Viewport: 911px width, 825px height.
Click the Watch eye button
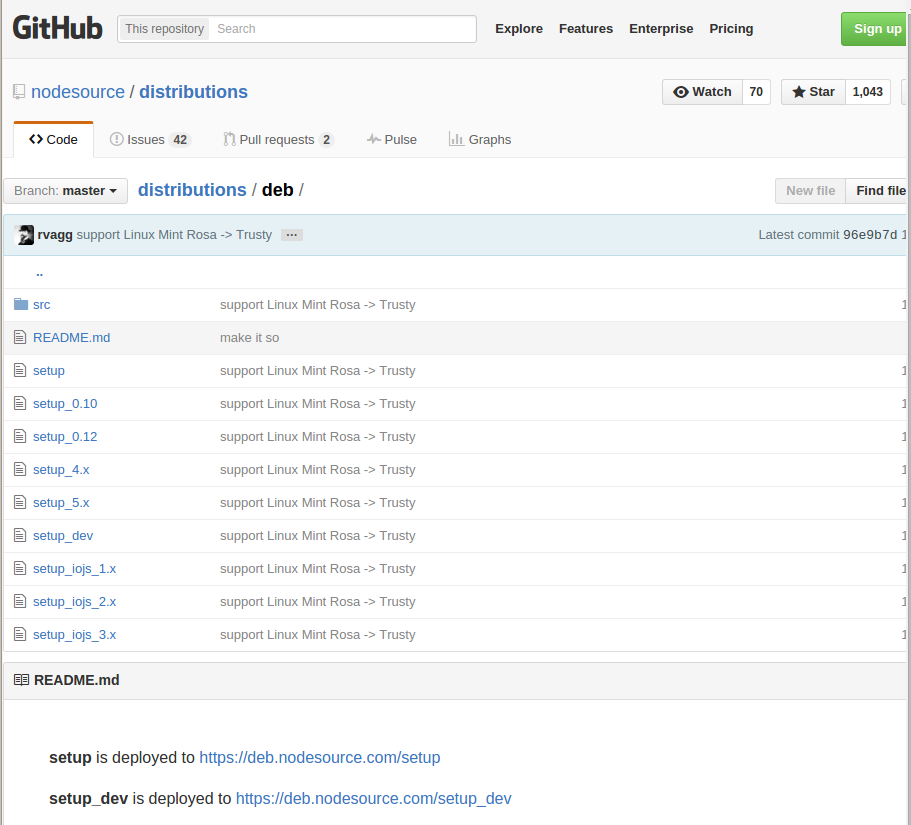[702, 92]
